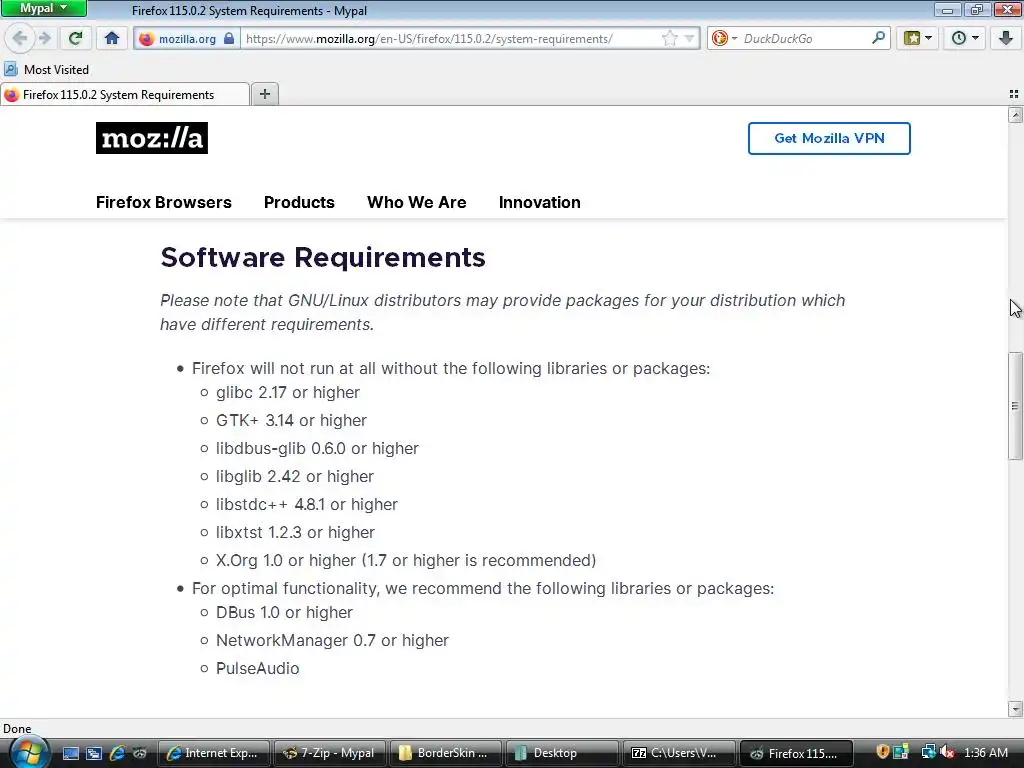Image resolution: width=1024 pixels, height=768 pixels.
Task: Click the Software Requirements heading
Action: [x=323, y=257]
